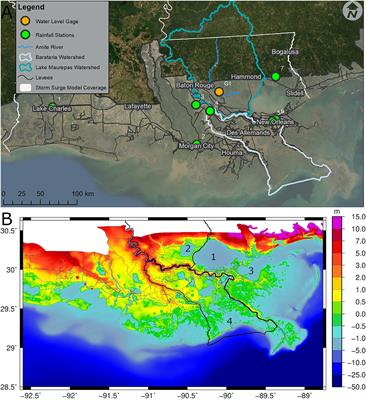Click the 'New Orleans' city label

click(275, 122)
